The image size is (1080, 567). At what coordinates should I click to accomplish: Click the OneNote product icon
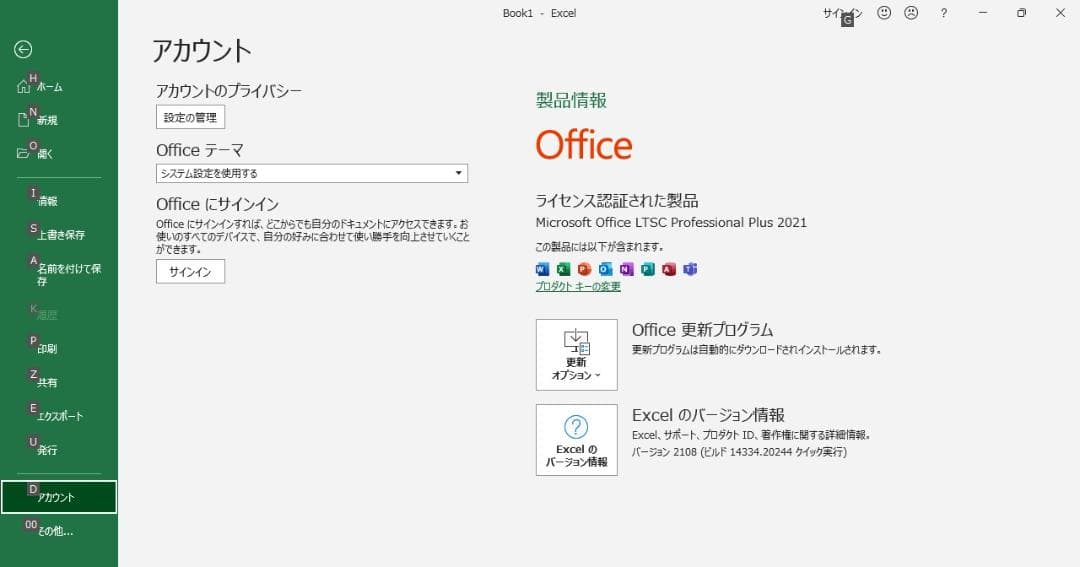click(x=626, y=269)
